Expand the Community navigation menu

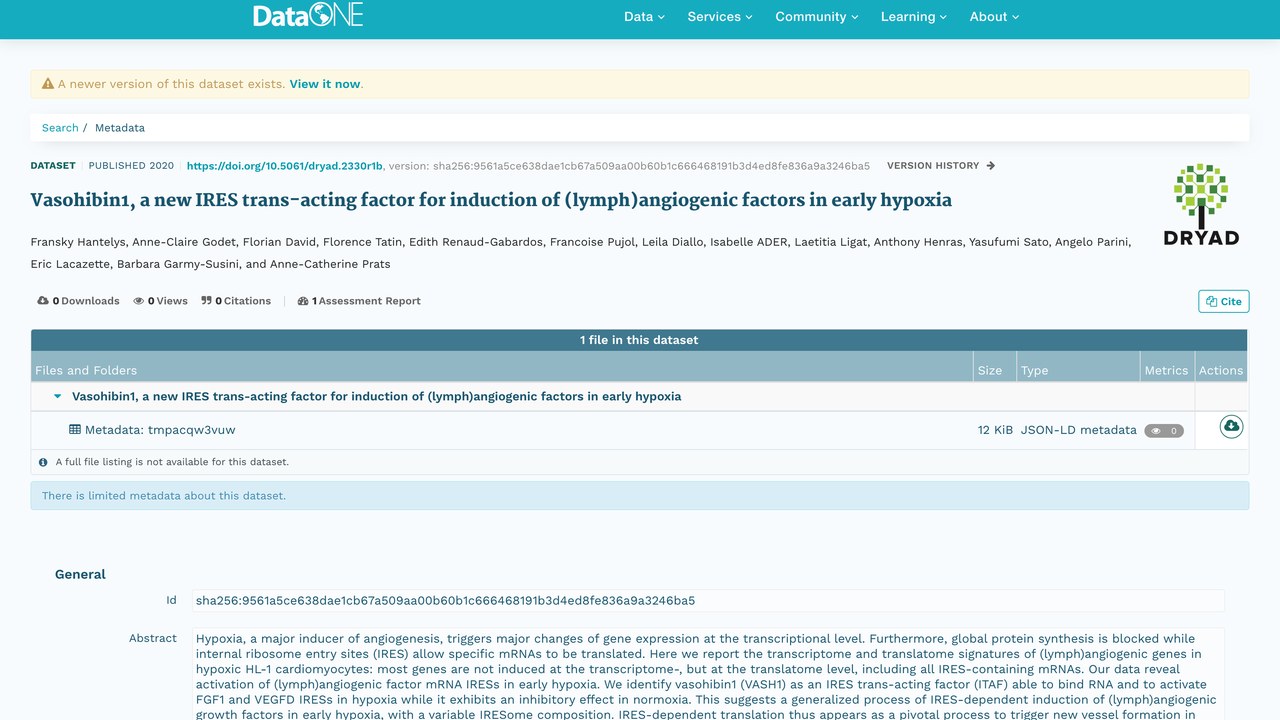pos(817,17)
